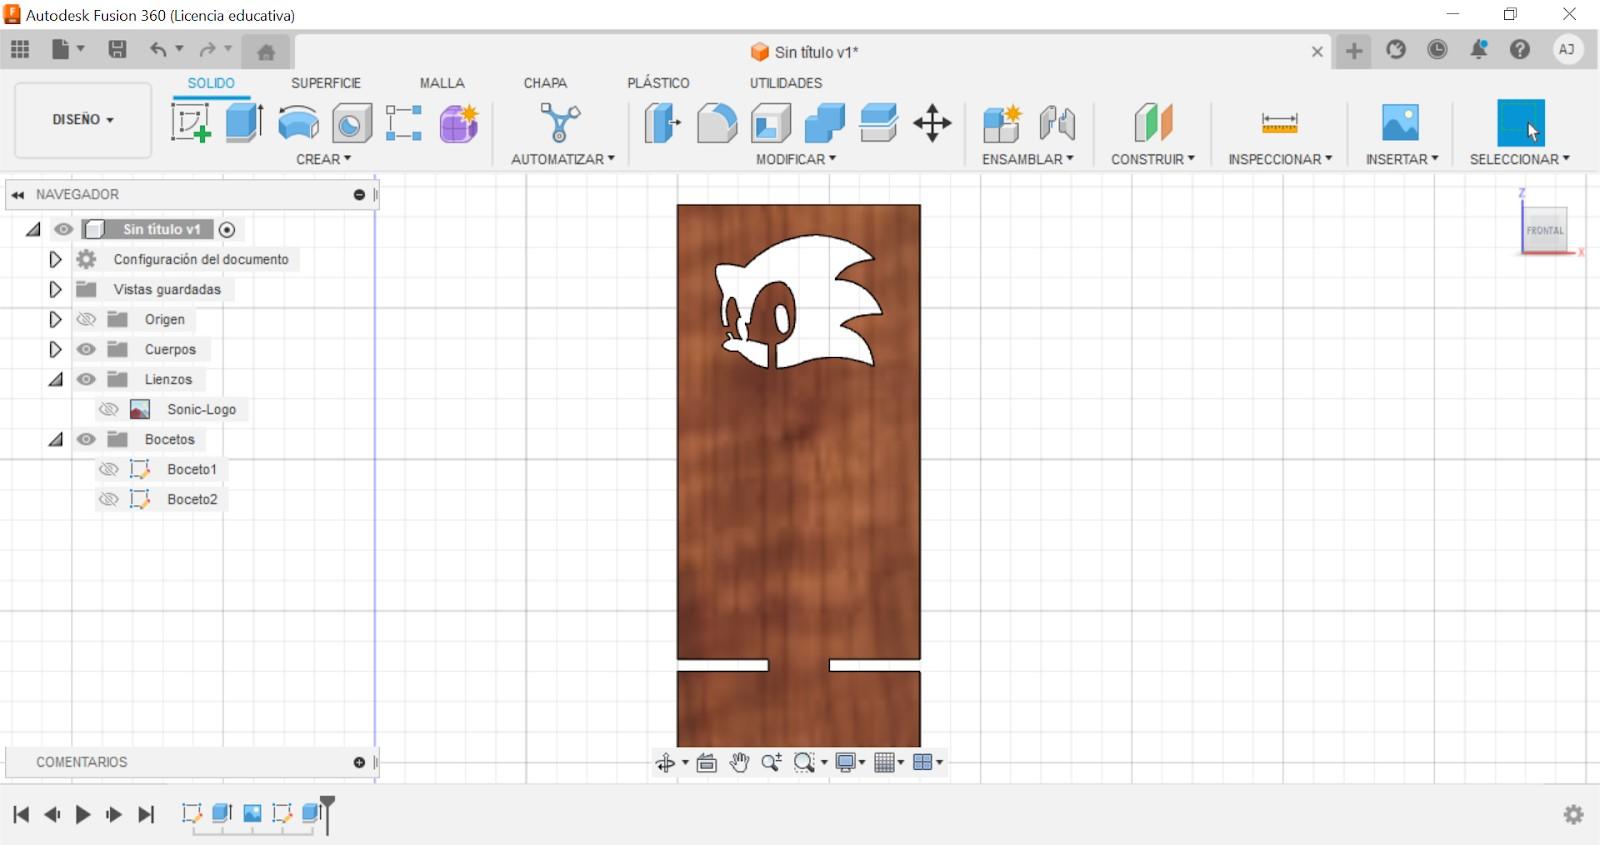This screenshot has height=845, width=1600.
Task: Select the Rectangular Pattern tool
Action: click(404, 123)
